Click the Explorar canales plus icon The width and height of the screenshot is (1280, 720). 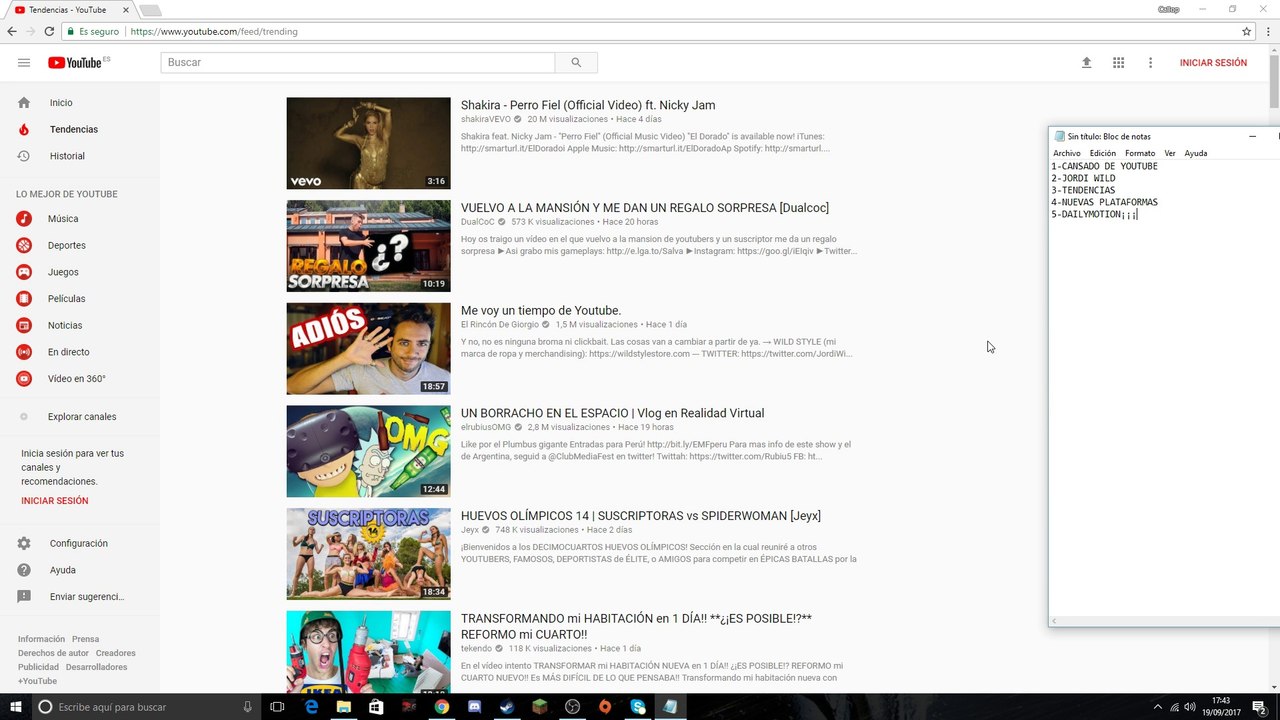24,416
